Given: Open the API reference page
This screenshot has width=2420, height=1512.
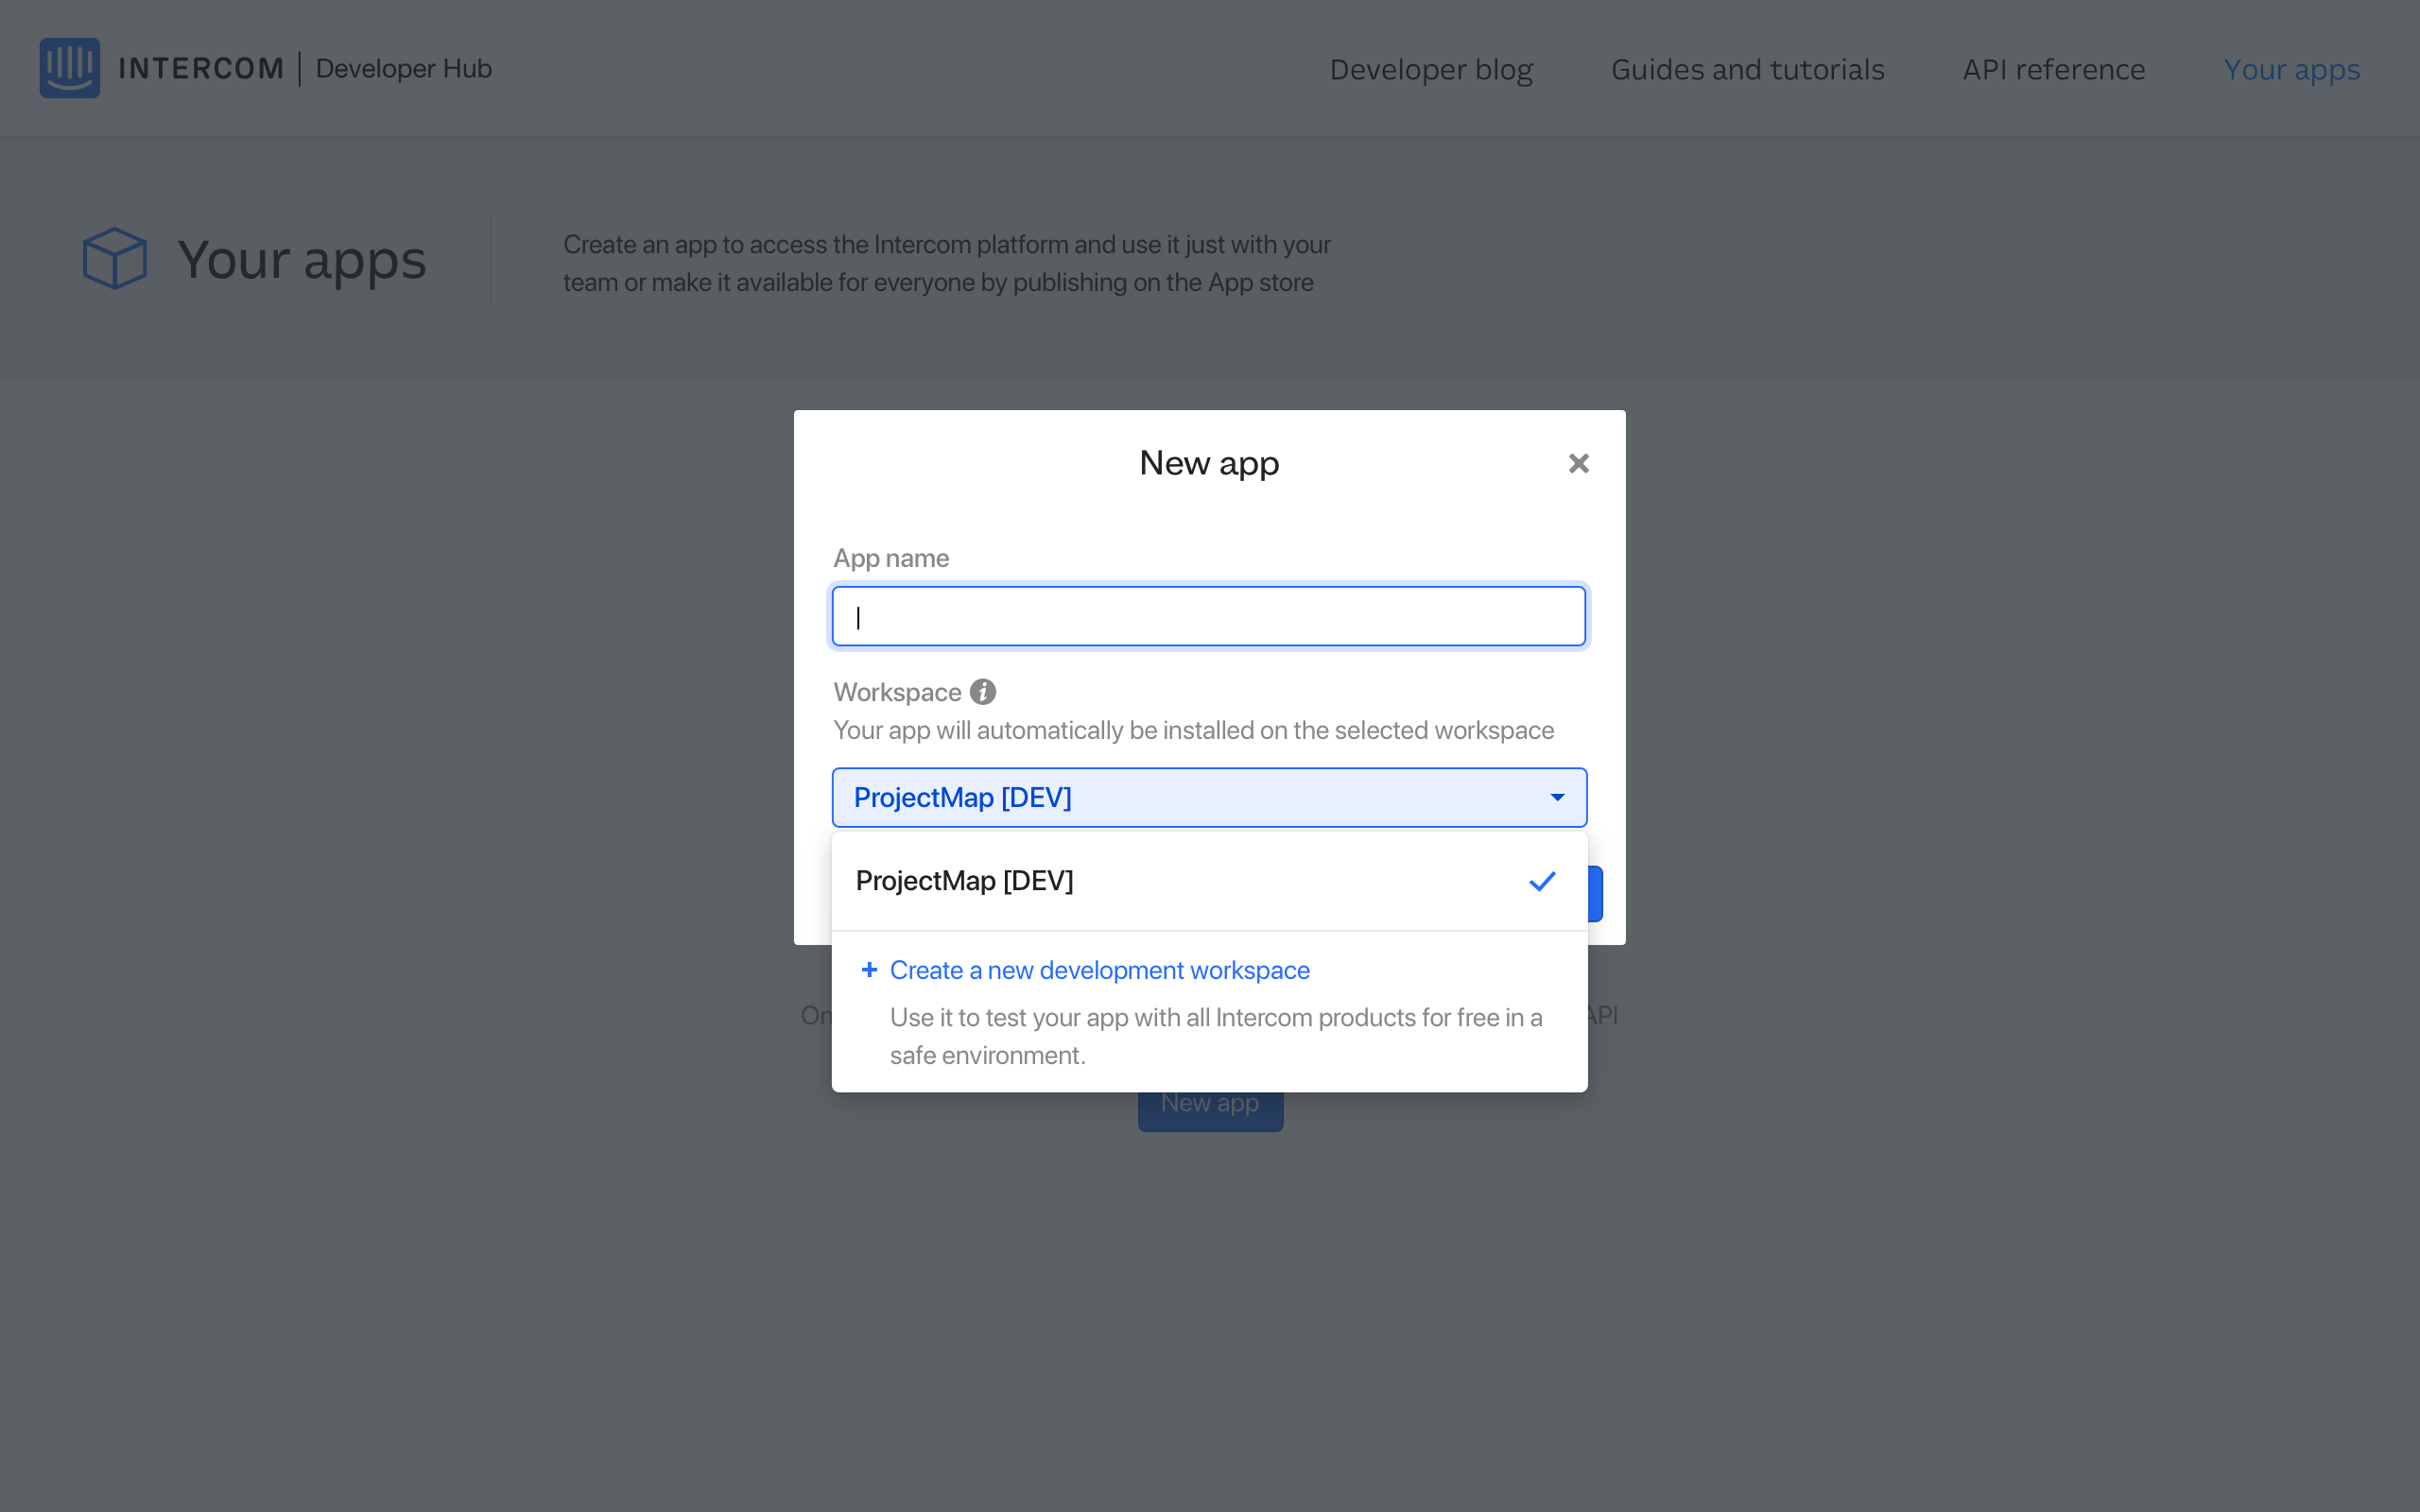Looking at the screenshot, I should (x=2053, y=69).
